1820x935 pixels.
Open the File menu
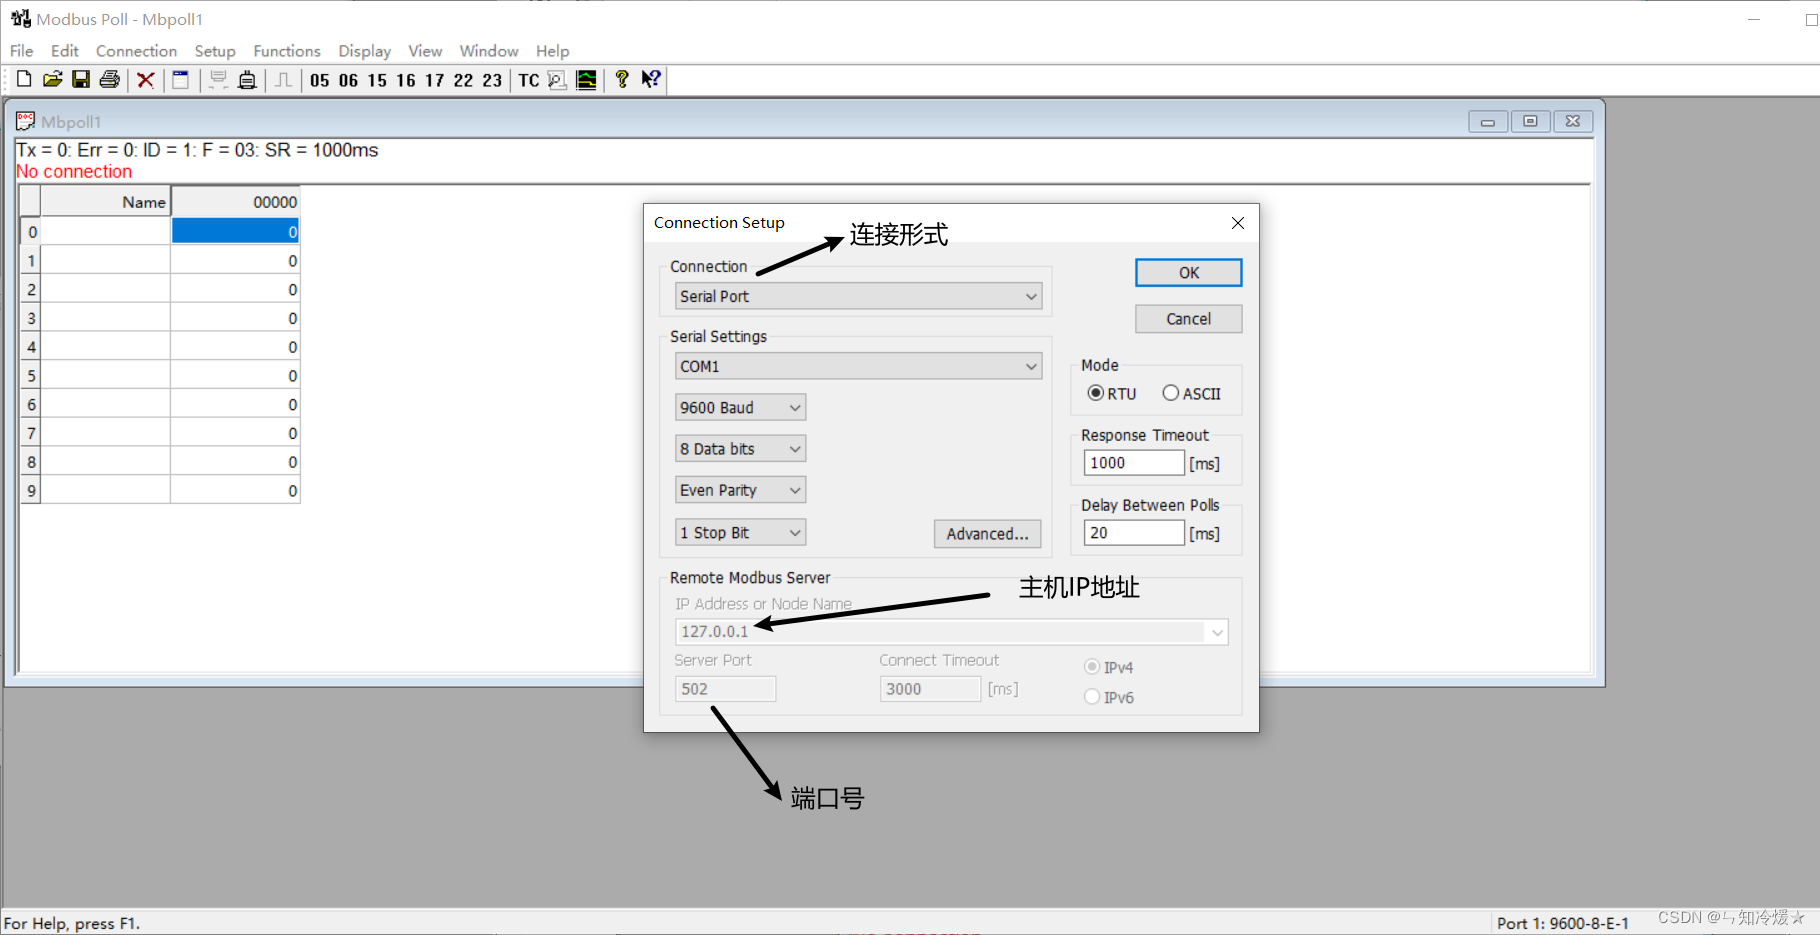21,51
